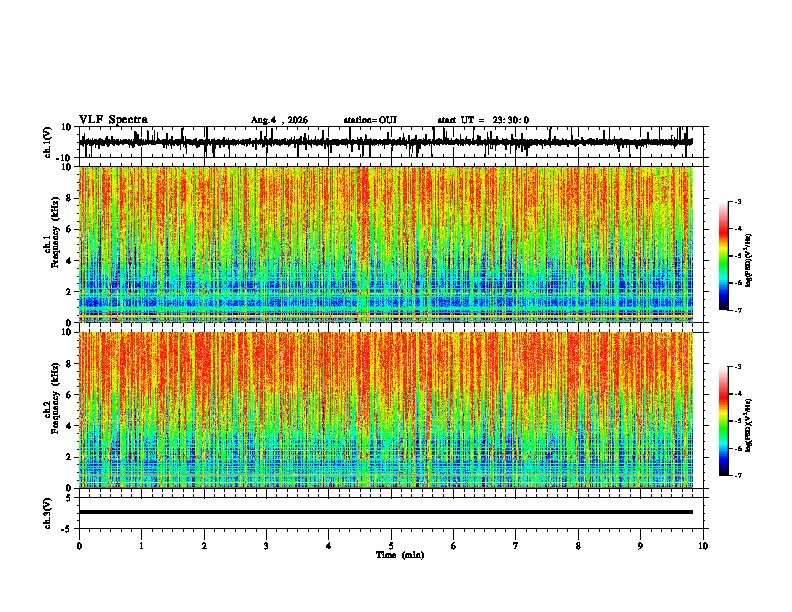Click time axis tick label "3"

pyautogui.click(x=266, y=546)
